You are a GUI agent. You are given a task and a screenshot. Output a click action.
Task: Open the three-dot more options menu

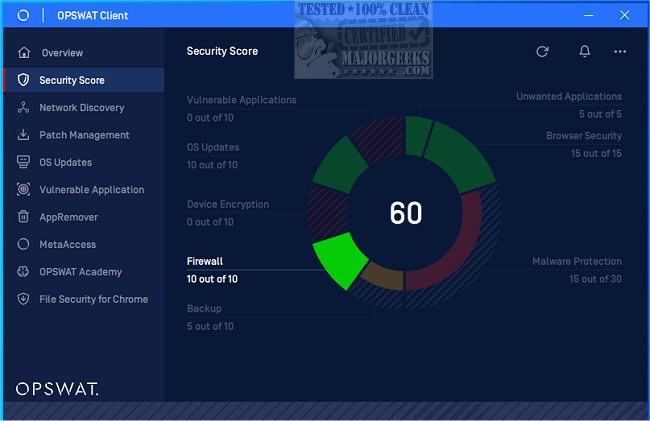click(x=620, y=51)
